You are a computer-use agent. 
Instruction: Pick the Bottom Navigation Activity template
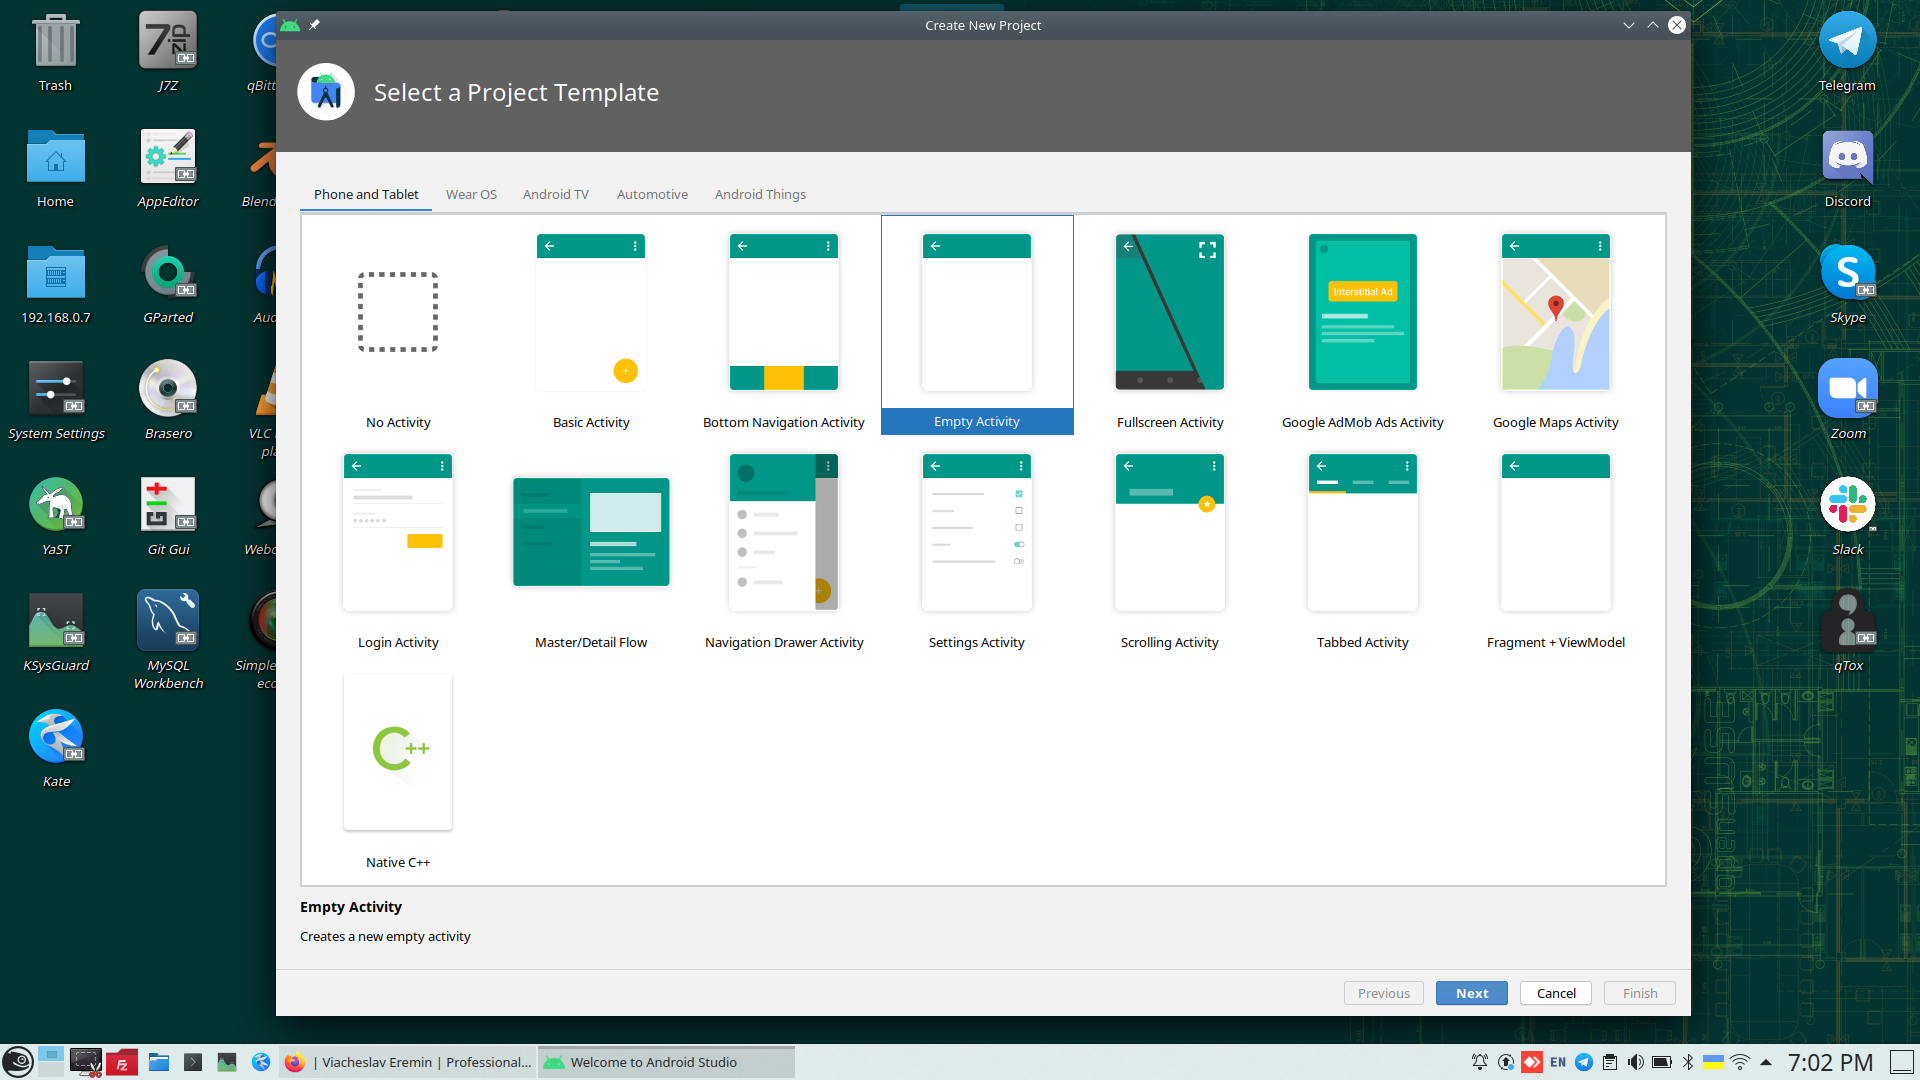[783, 313]
